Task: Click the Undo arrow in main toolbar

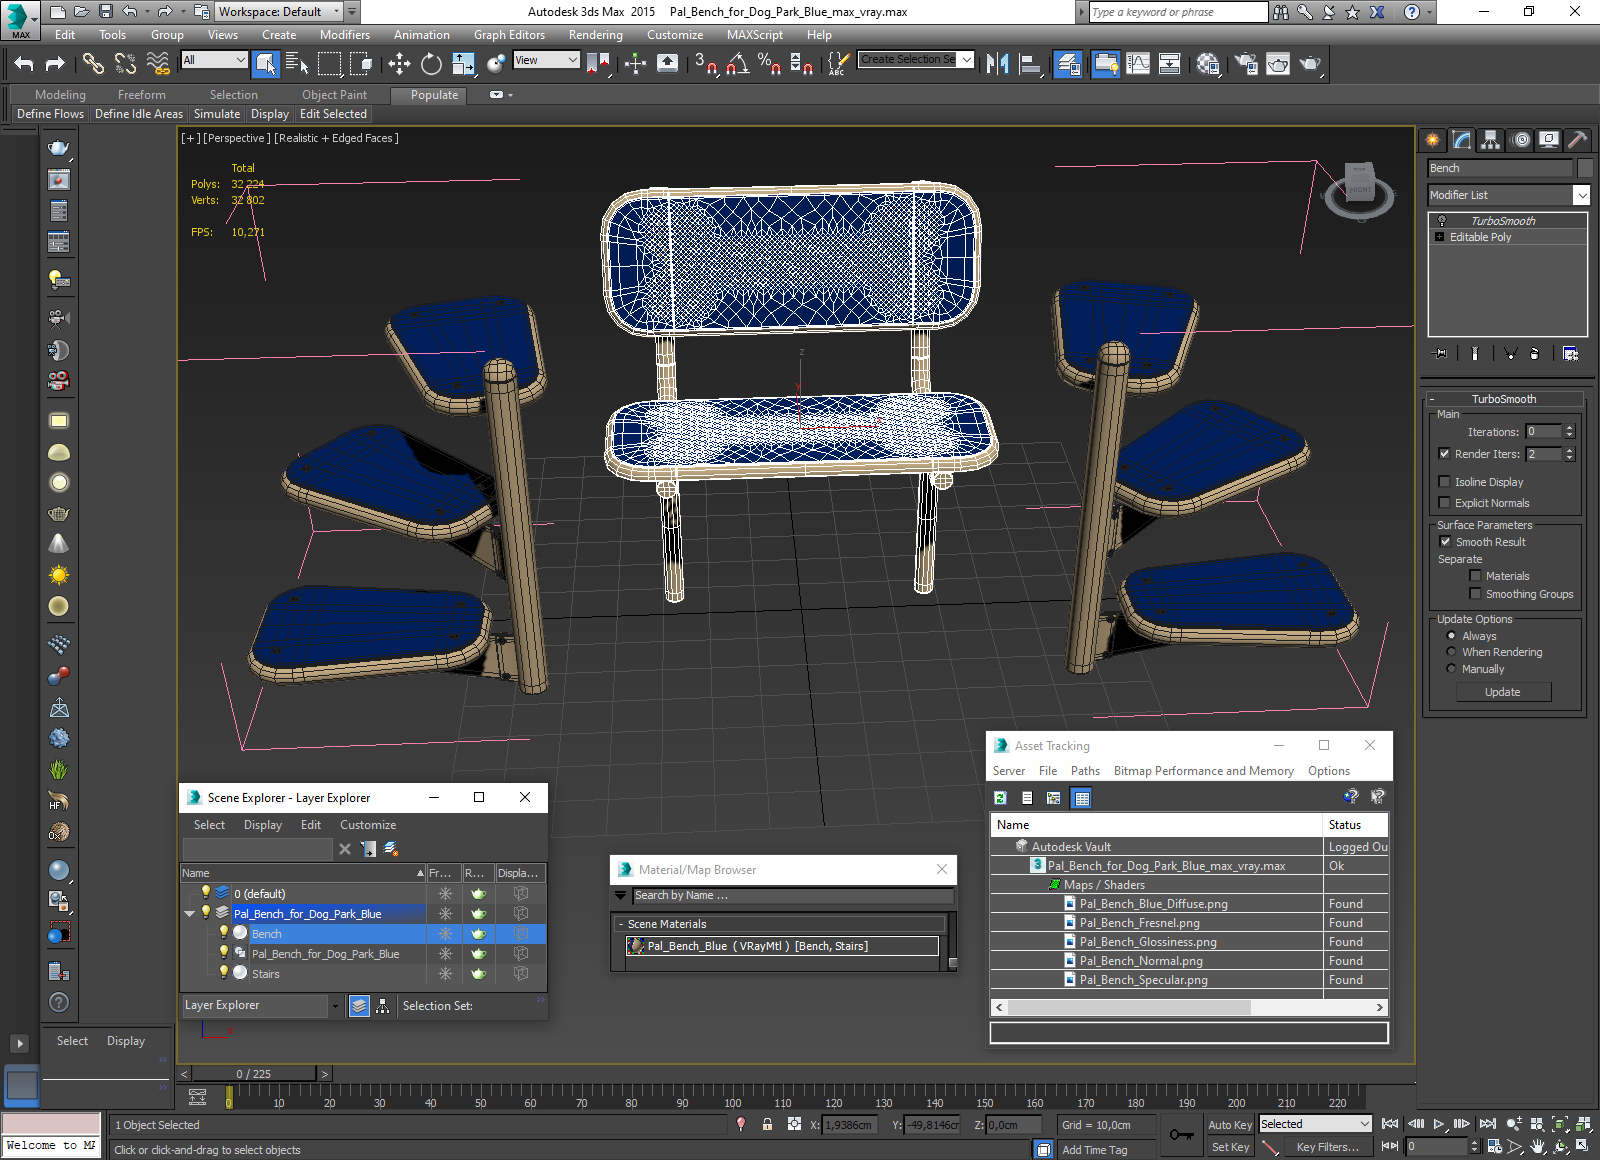Action: [x=24, y=64]
